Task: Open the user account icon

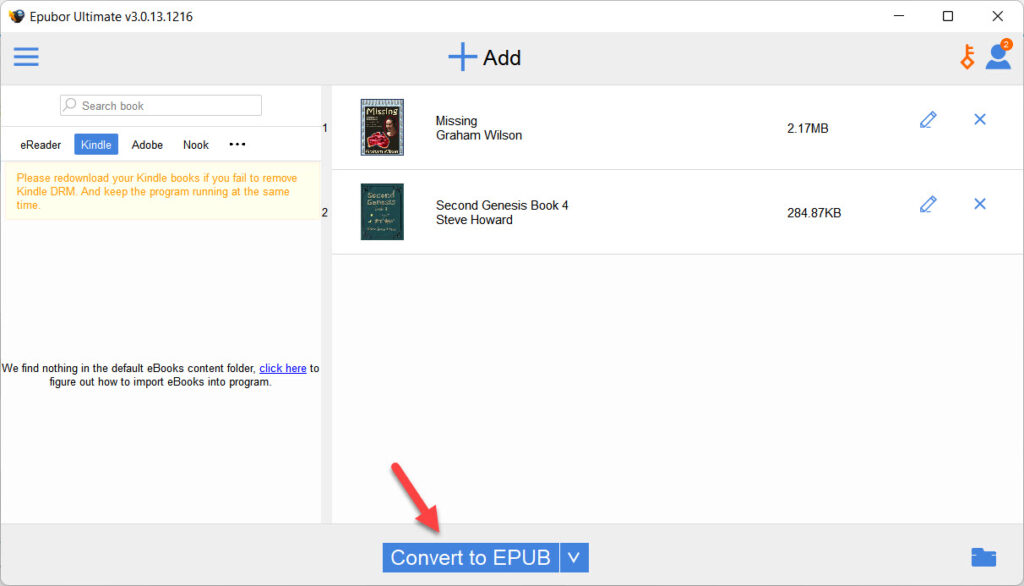Action: (999, 55)
